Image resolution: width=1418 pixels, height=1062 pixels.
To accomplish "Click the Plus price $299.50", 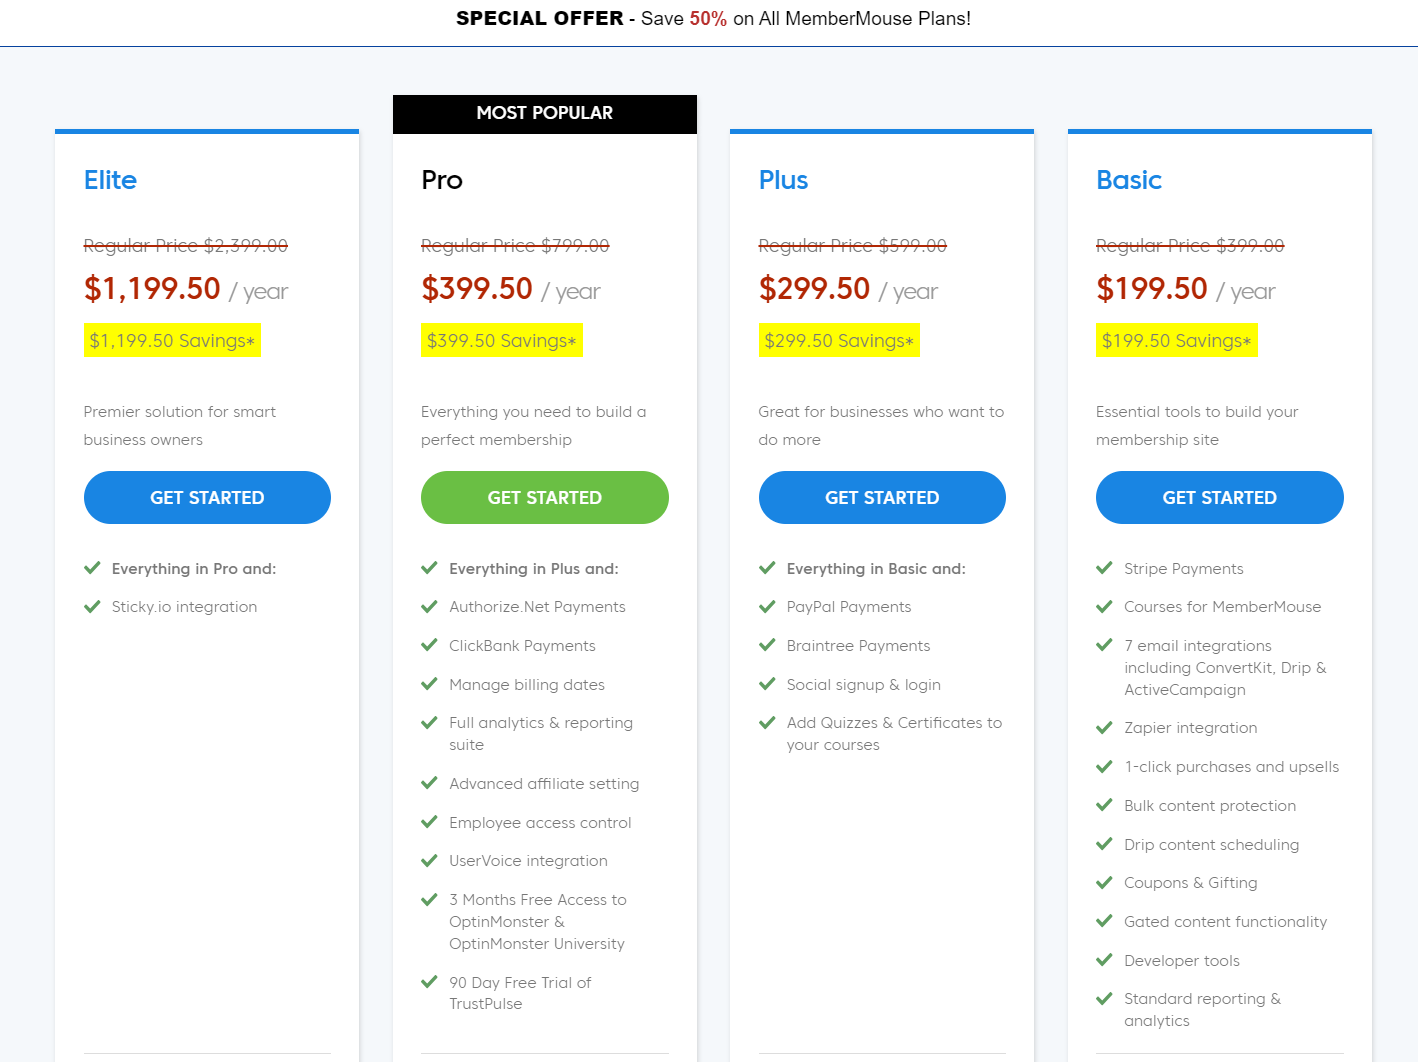I will pyautogui.click(x=814, y=288).
